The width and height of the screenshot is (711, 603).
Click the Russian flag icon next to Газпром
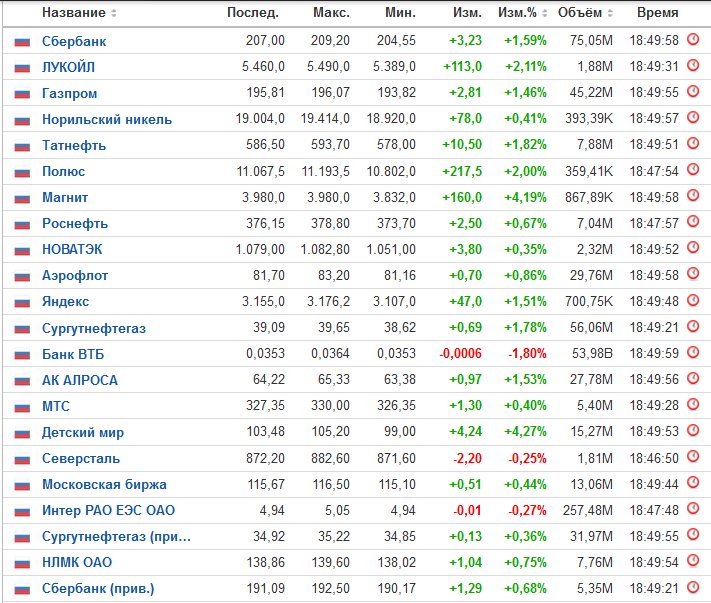coord(22,94)
